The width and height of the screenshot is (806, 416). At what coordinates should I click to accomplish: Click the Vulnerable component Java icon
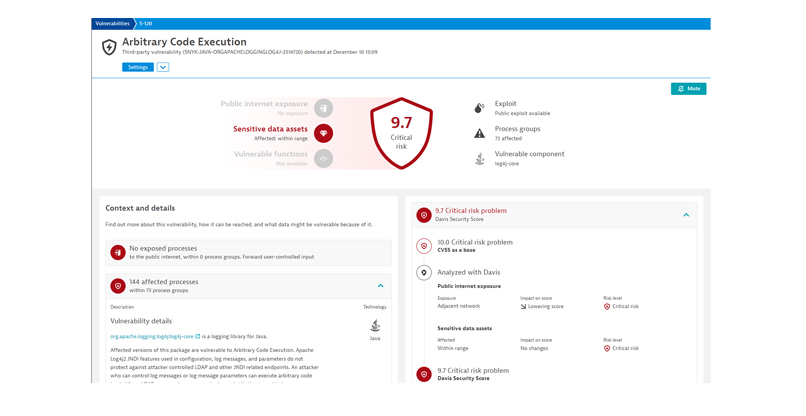[x=480, y=158]
